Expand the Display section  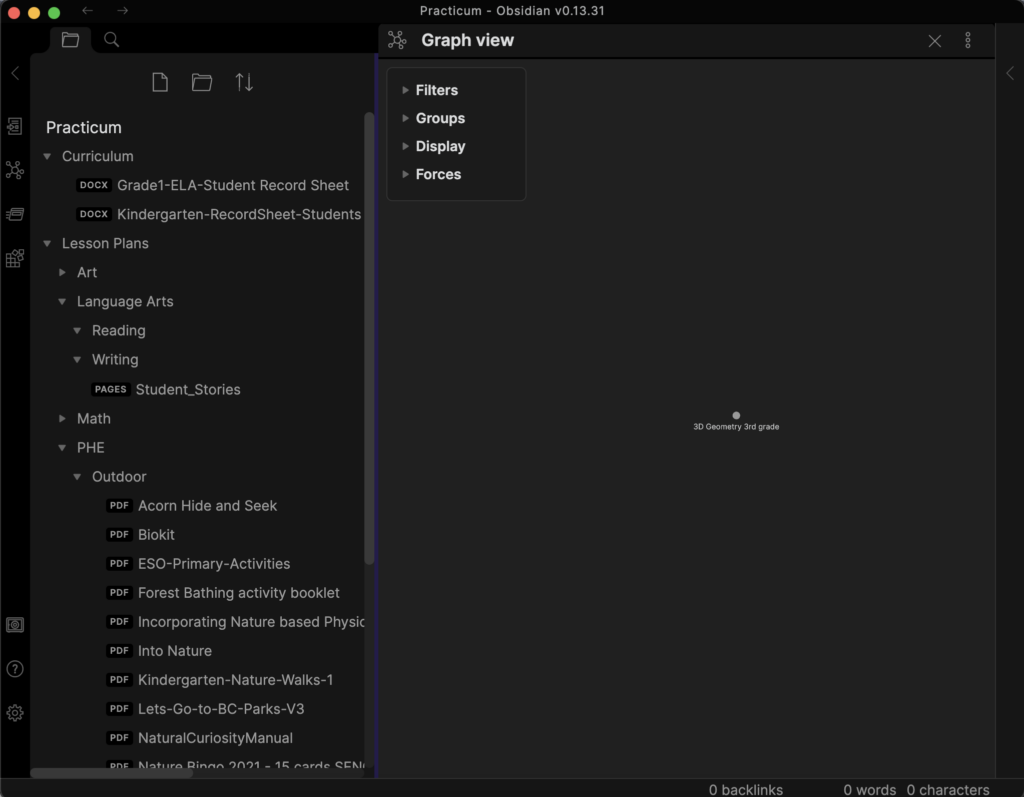[440, 146]
